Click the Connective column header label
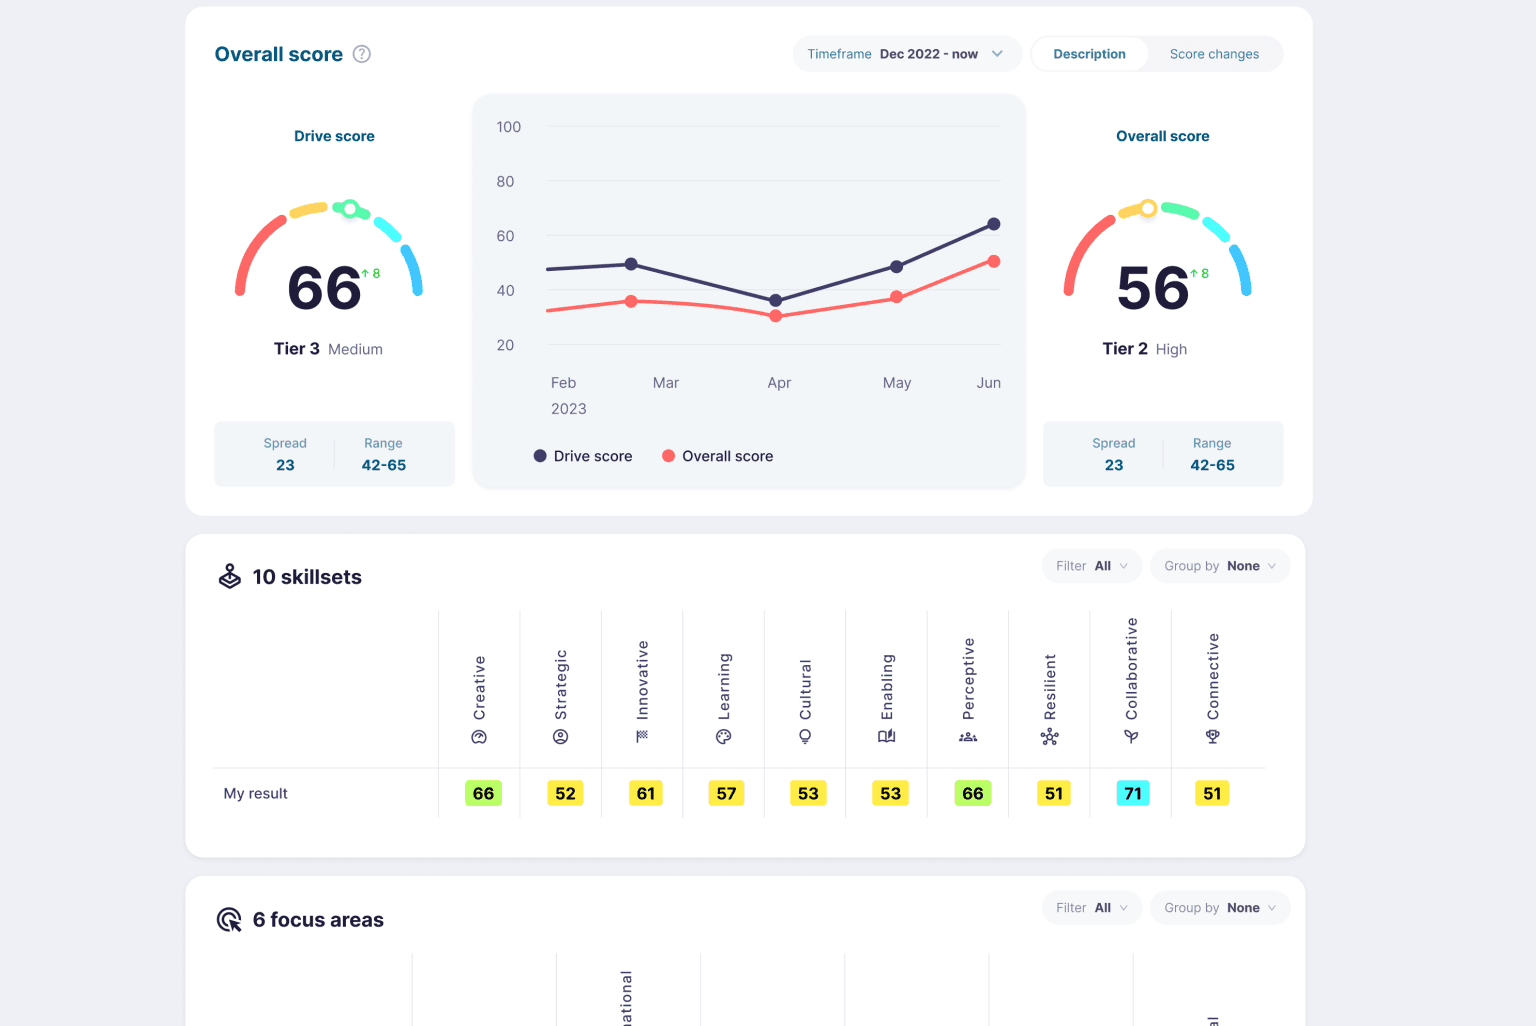 (x=1213, y=677)
